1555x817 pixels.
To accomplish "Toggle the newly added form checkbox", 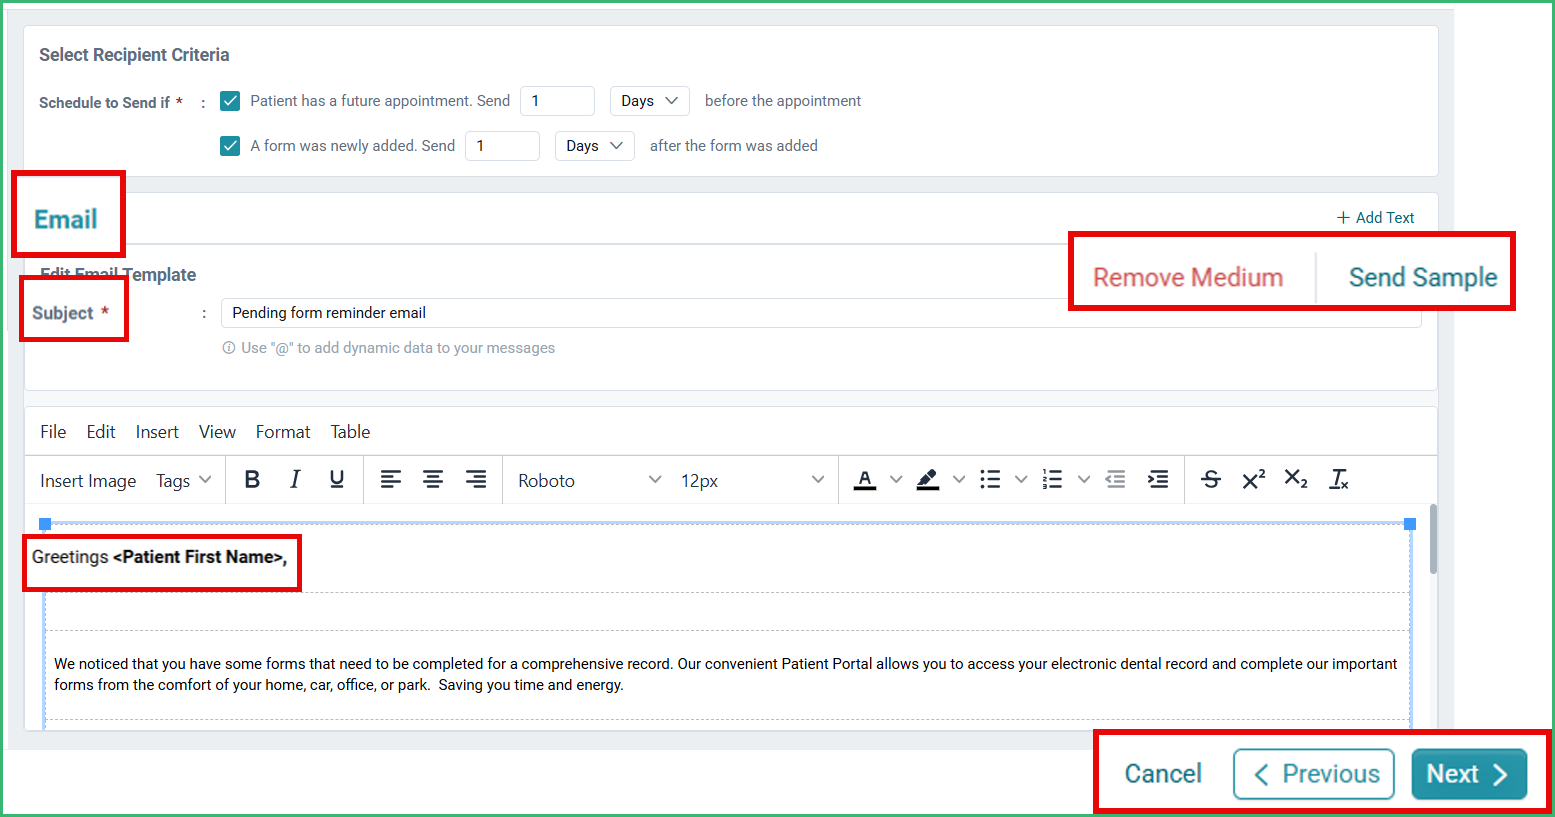I will click(229, 145).
